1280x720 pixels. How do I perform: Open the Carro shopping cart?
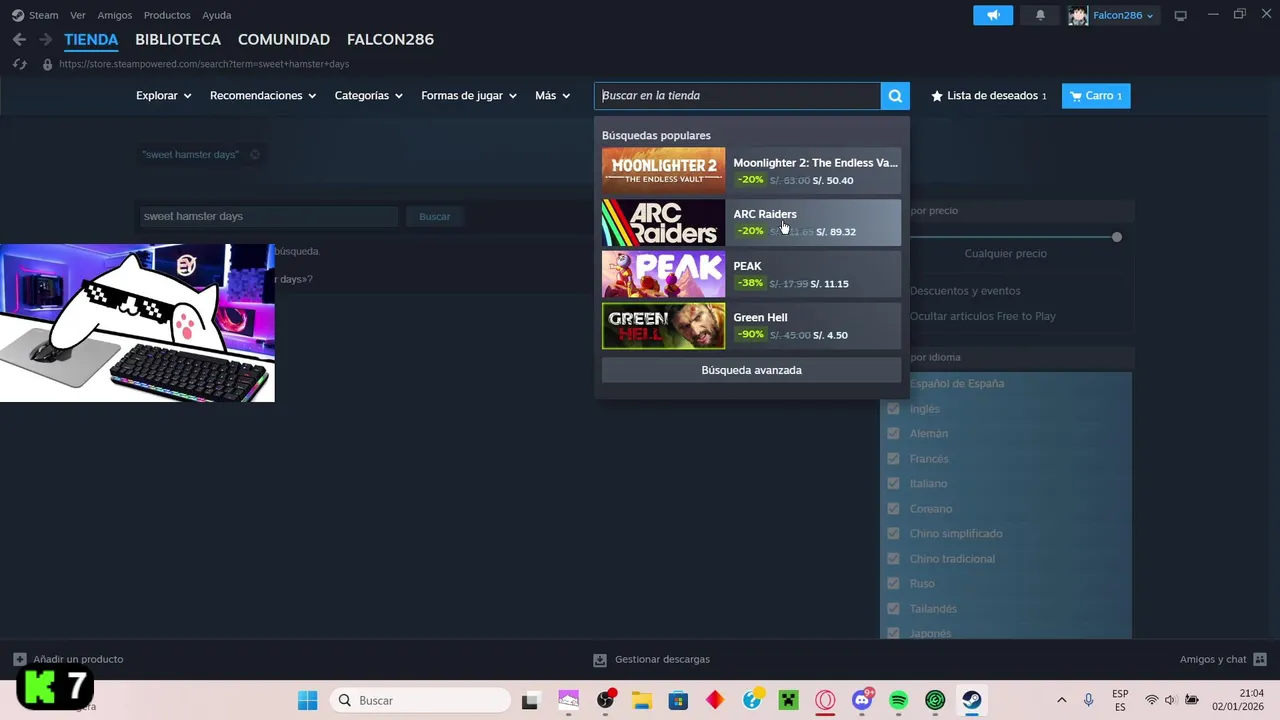pyautogui.click(x=1096, y=96)
